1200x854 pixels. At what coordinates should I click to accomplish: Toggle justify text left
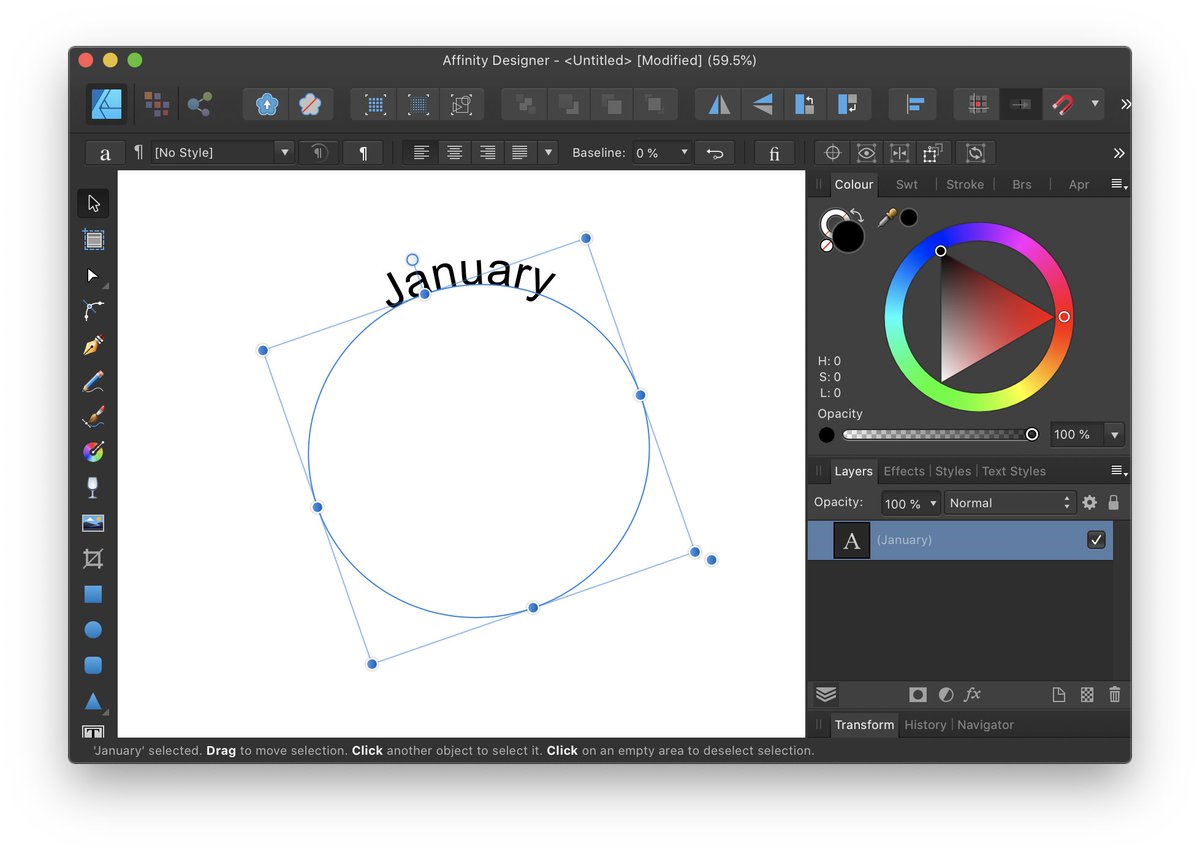[520, 153]
